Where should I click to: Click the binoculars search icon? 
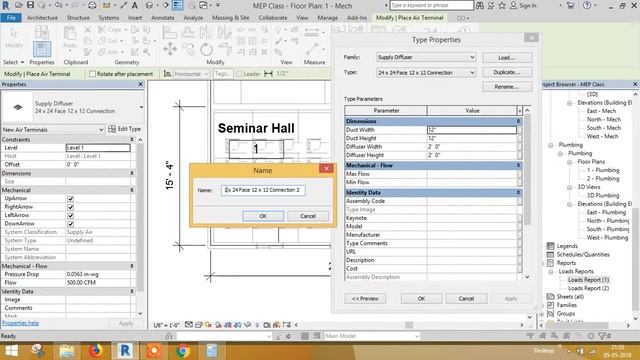point(480,5)
